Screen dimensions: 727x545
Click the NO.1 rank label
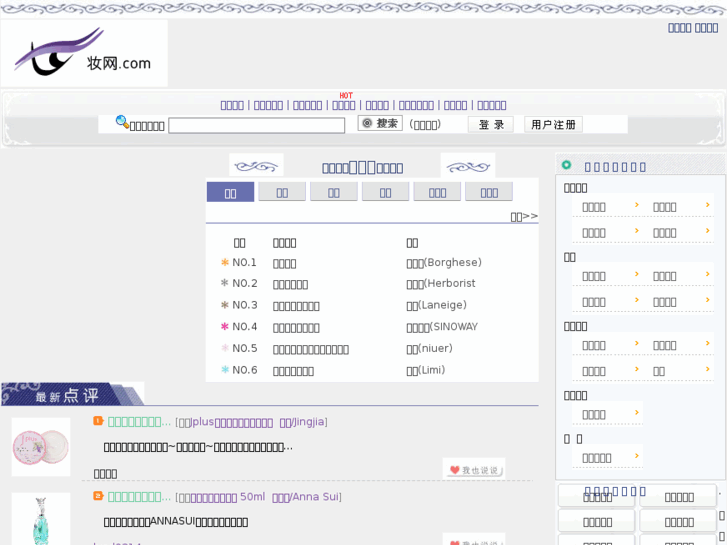coord(244,263)
